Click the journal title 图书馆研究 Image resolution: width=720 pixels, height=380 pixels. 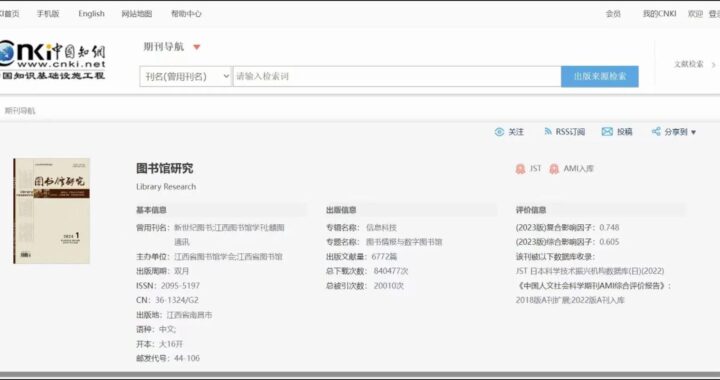point(165,168)
